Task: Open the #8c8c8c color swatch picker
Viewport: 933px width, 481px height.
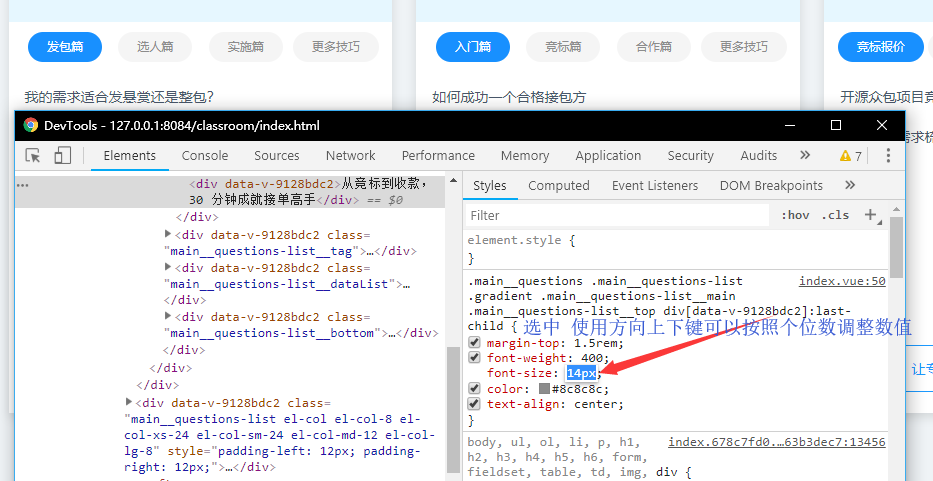Action: [x=544, y=389]
